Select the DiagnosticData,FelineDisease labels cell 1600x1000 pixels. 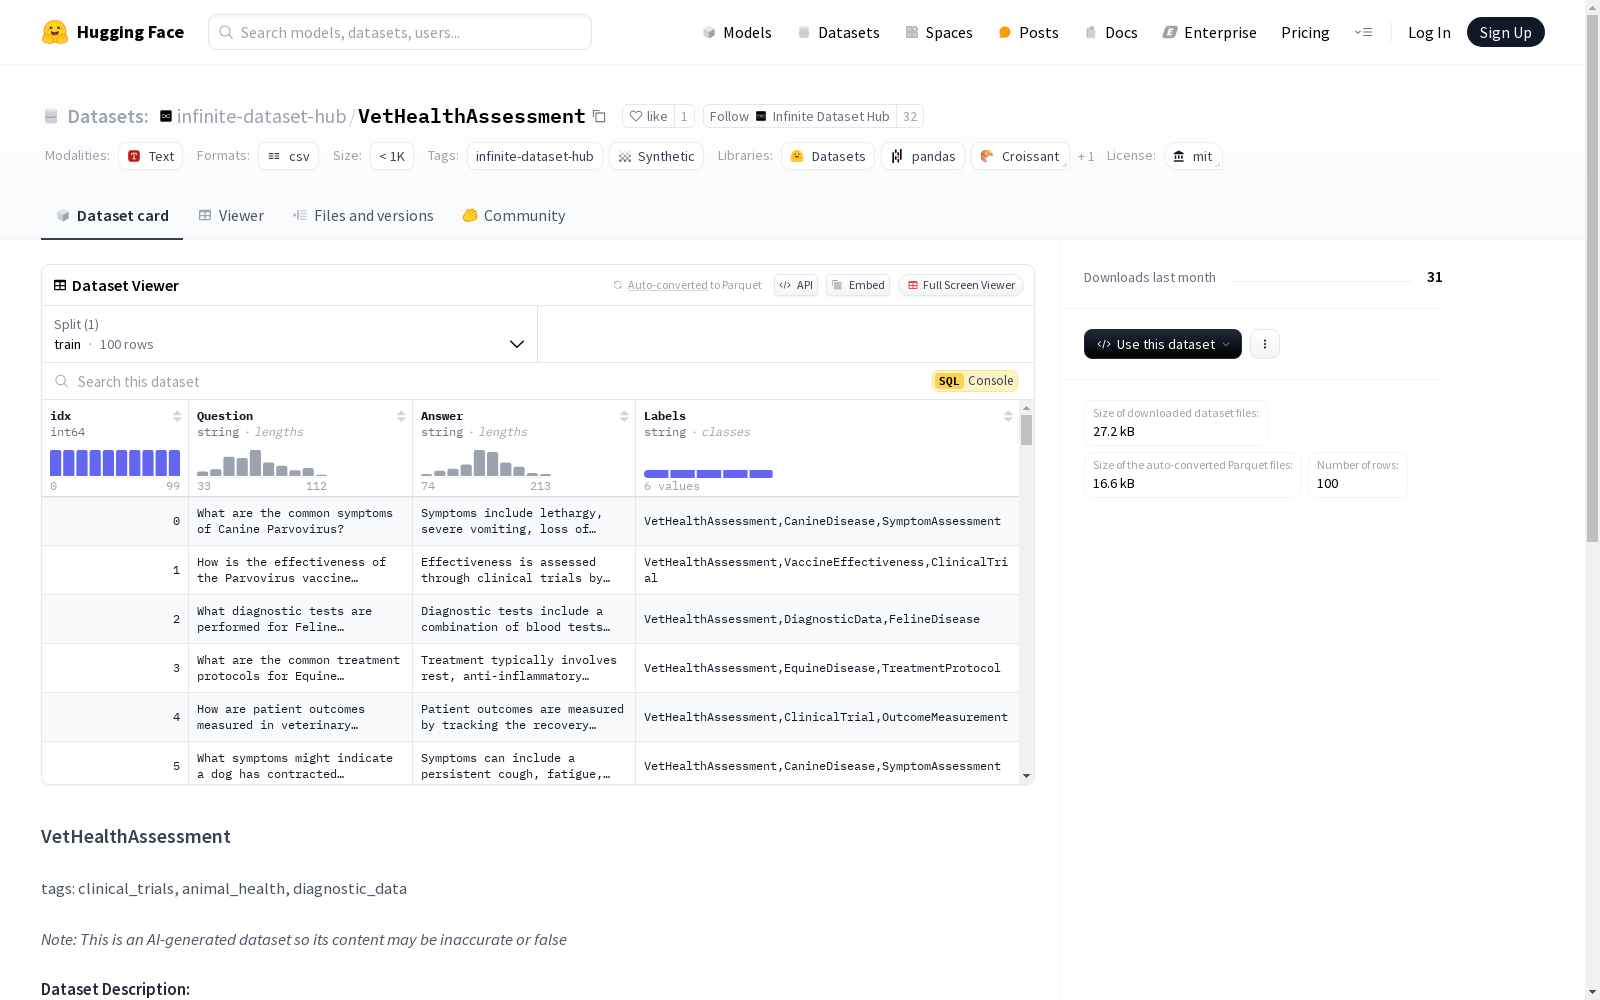point(828,619)
